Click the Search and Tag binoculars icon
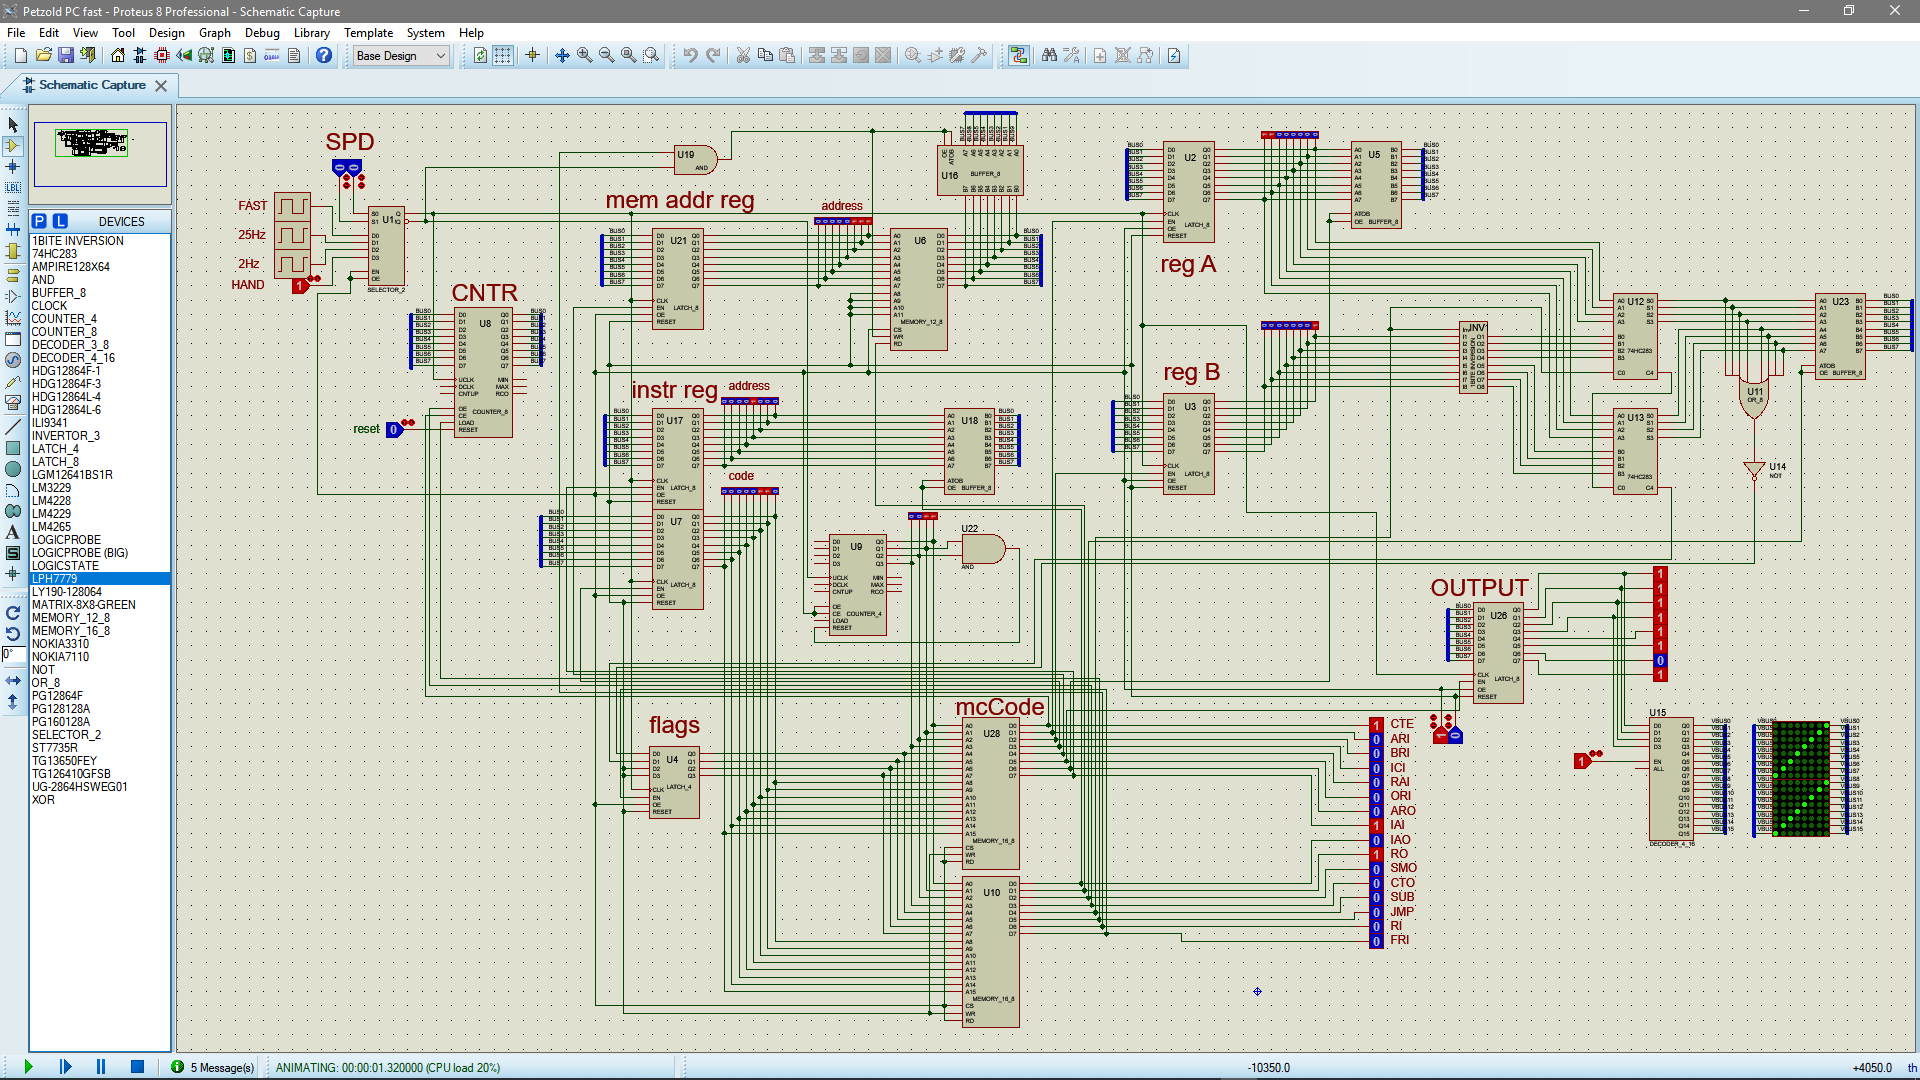This screenshot has height=1080, width=1920. (x=1049, y=56)
